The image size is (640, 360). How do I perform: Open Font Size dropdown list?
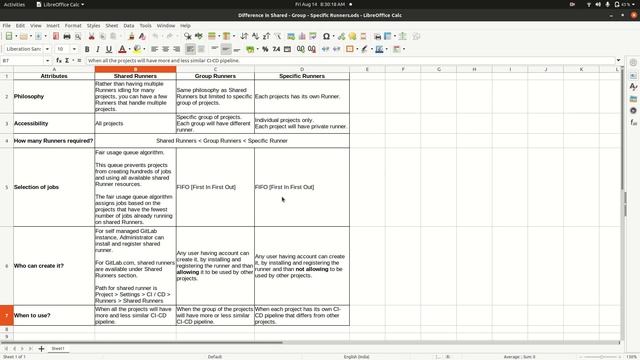pyautogui.click(x=74, y=49)
